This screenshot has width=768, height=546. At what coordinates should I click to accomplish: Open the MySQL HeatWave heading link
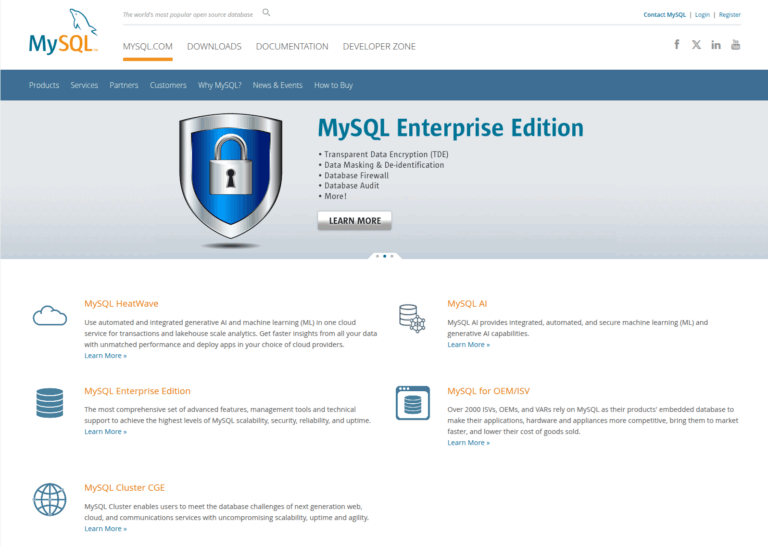coord(121,304)
